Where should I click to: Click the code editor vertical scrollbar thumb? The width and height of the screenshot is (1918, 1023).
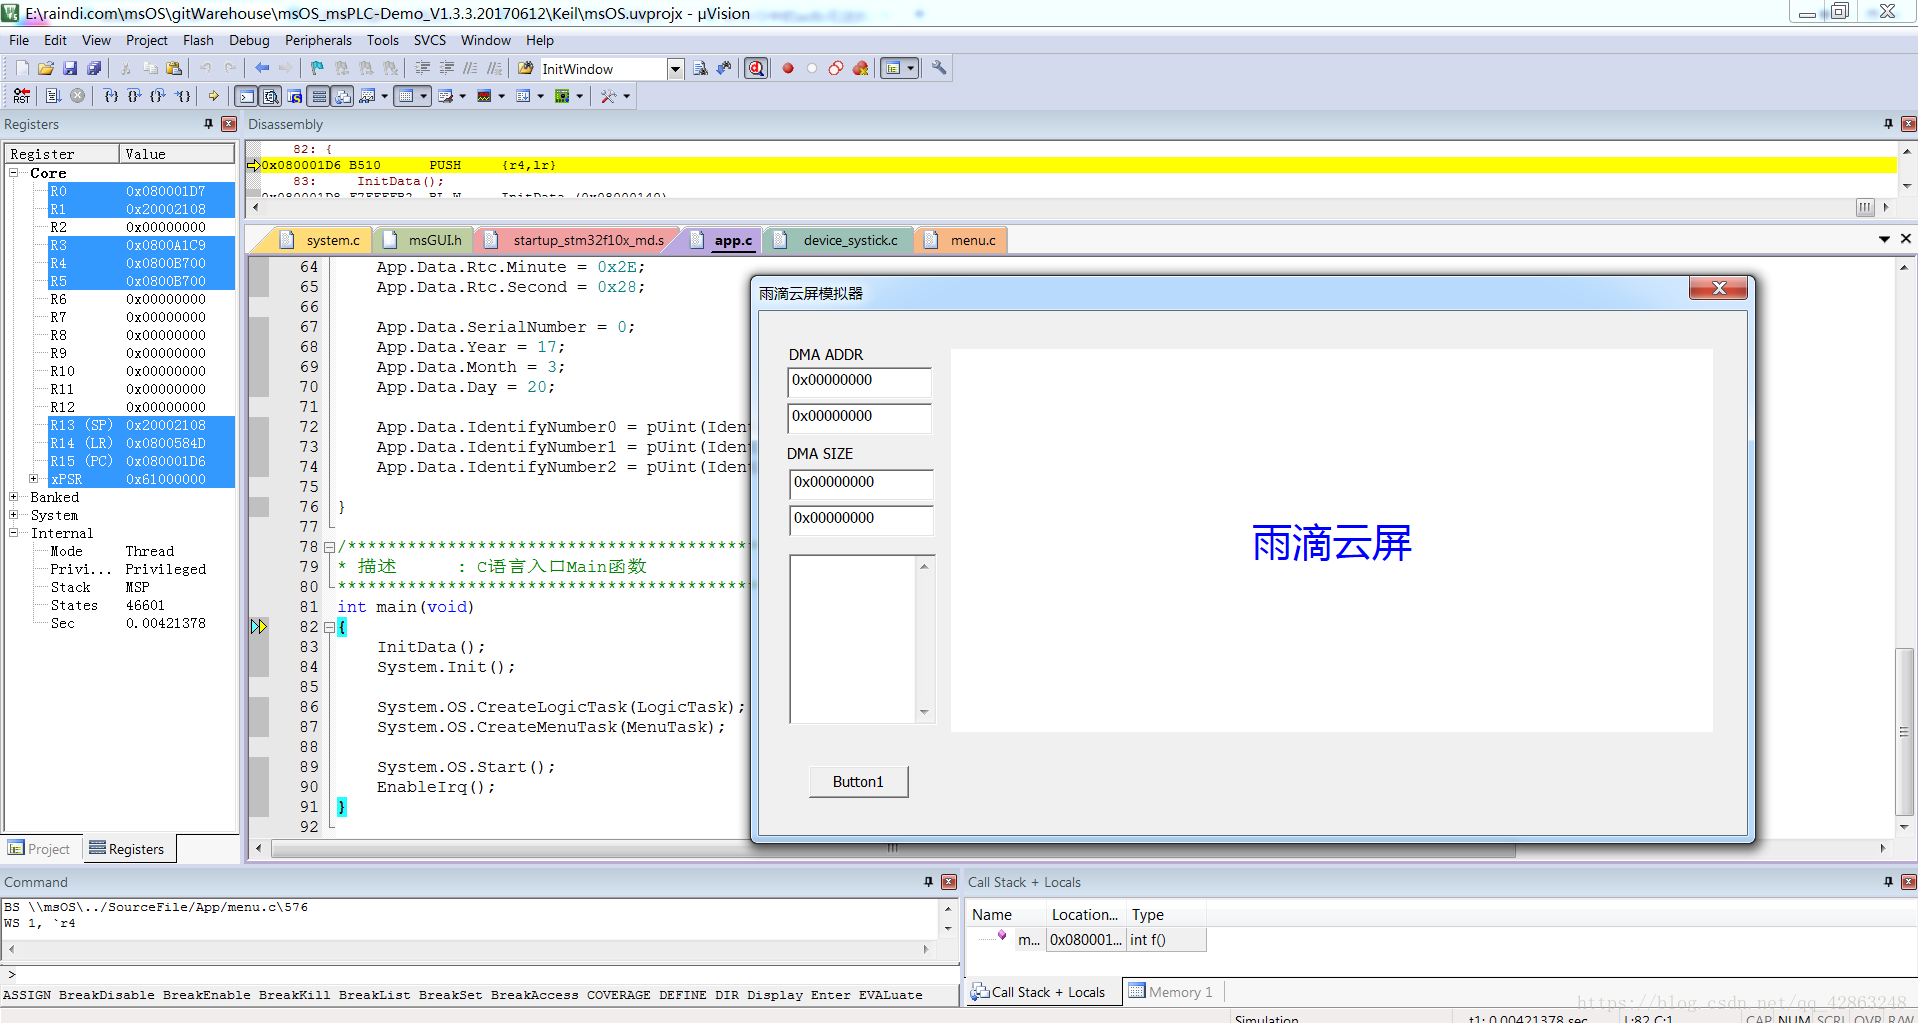pyautogui.click(x=1904, y=733)
